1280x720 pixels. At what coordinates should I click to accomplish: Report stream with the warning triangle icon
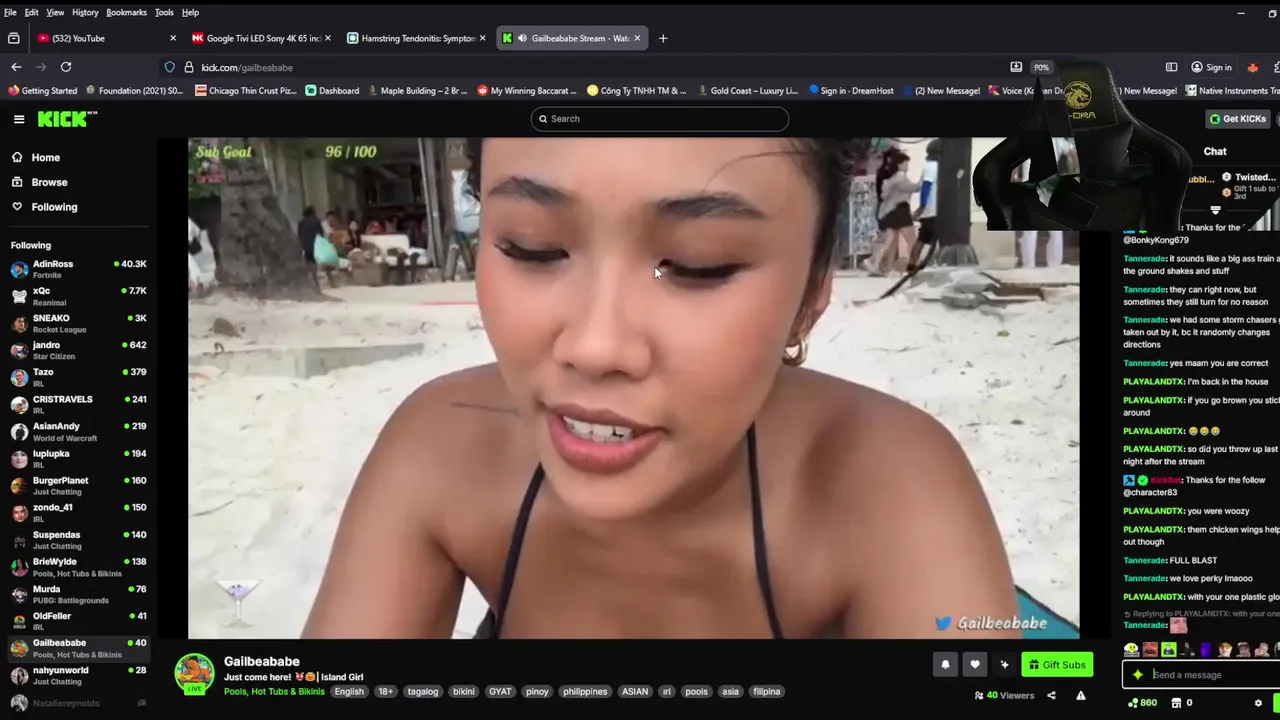(x=1081, y=696)
